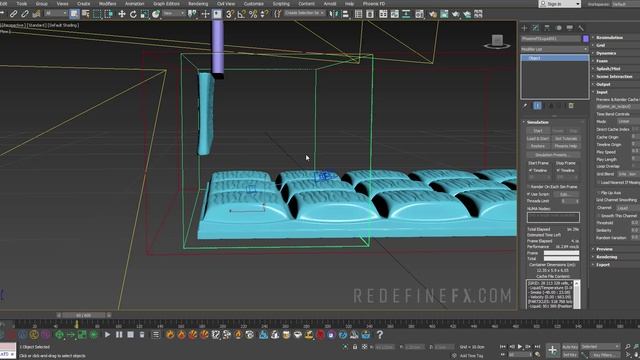Expand the Output rollout
This screenshot has height=360, width=640.
tap(603, 84)
